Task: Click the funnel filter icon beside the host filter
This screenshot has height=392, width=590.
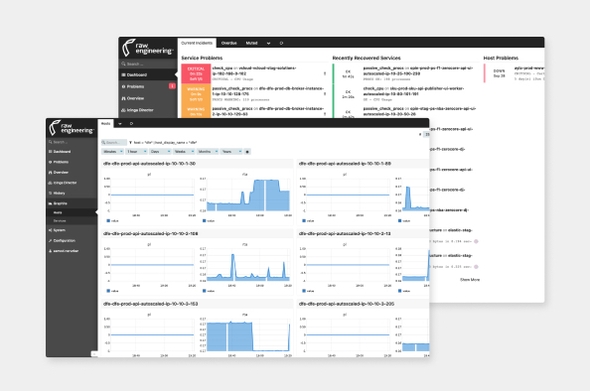Action: tap(131, 143)
